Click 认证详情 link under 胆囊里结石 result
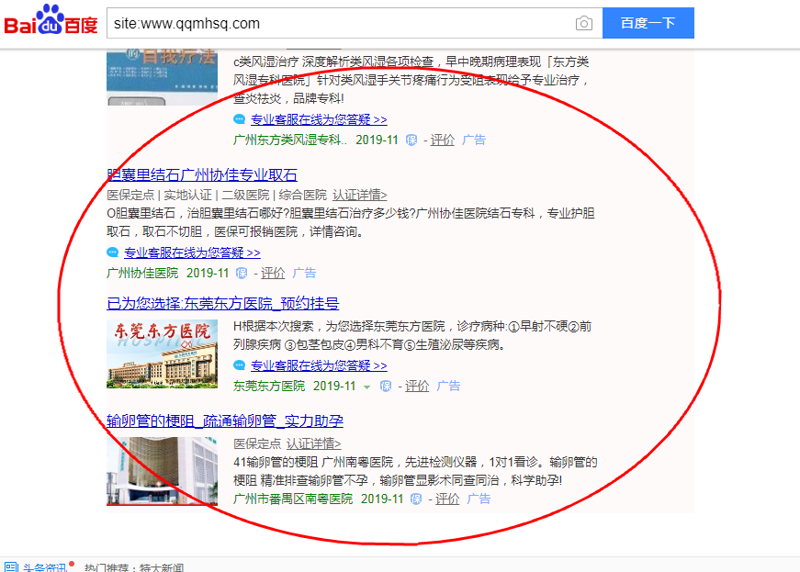 point(360,195)
